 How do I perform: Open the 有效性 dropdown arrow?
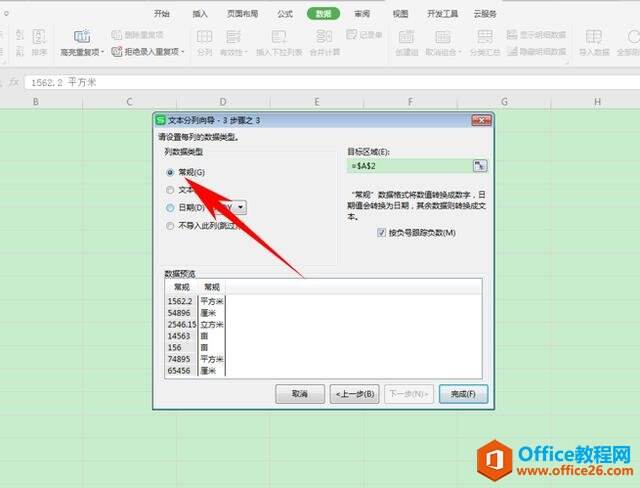[246, 52]
